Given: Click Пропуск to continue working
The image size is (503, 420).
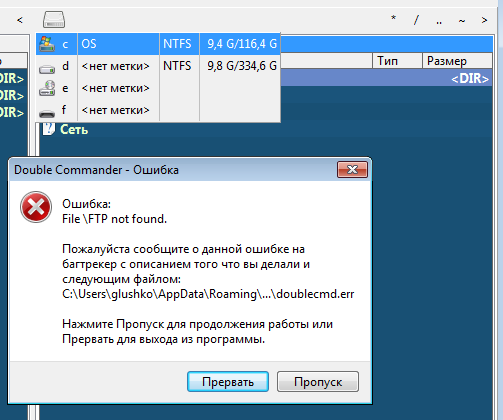Looking at the screenshot, I should 318,382.
